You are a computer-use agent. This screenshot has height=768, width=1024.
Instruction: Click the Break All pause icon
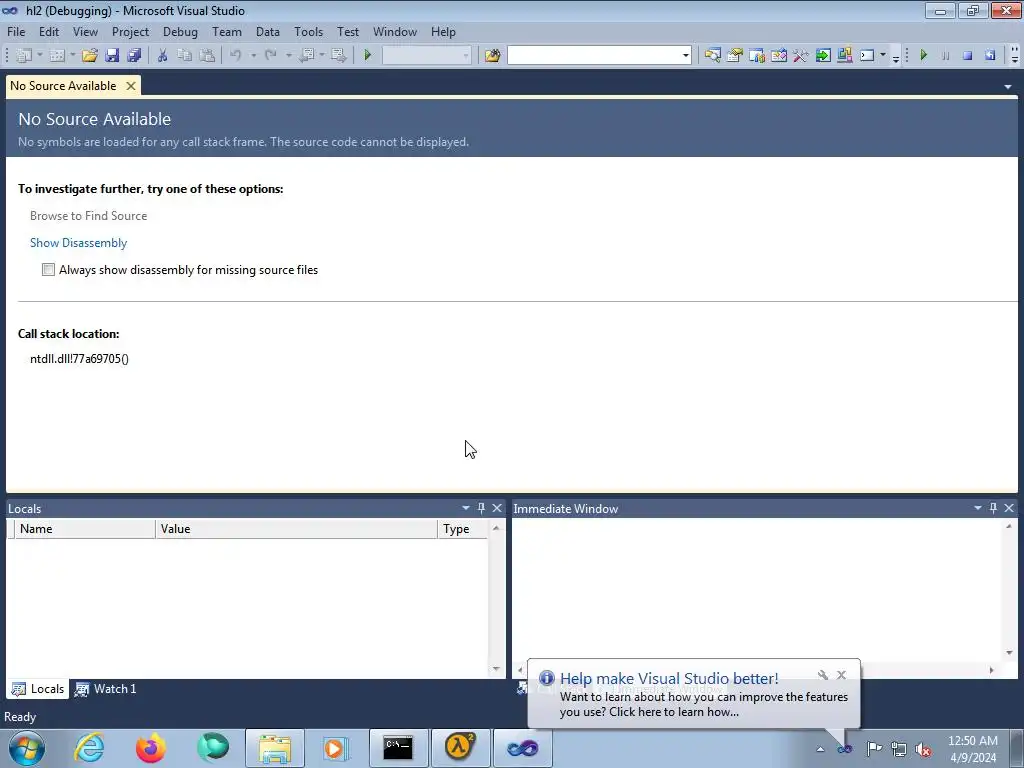click(x=946, y=56)
